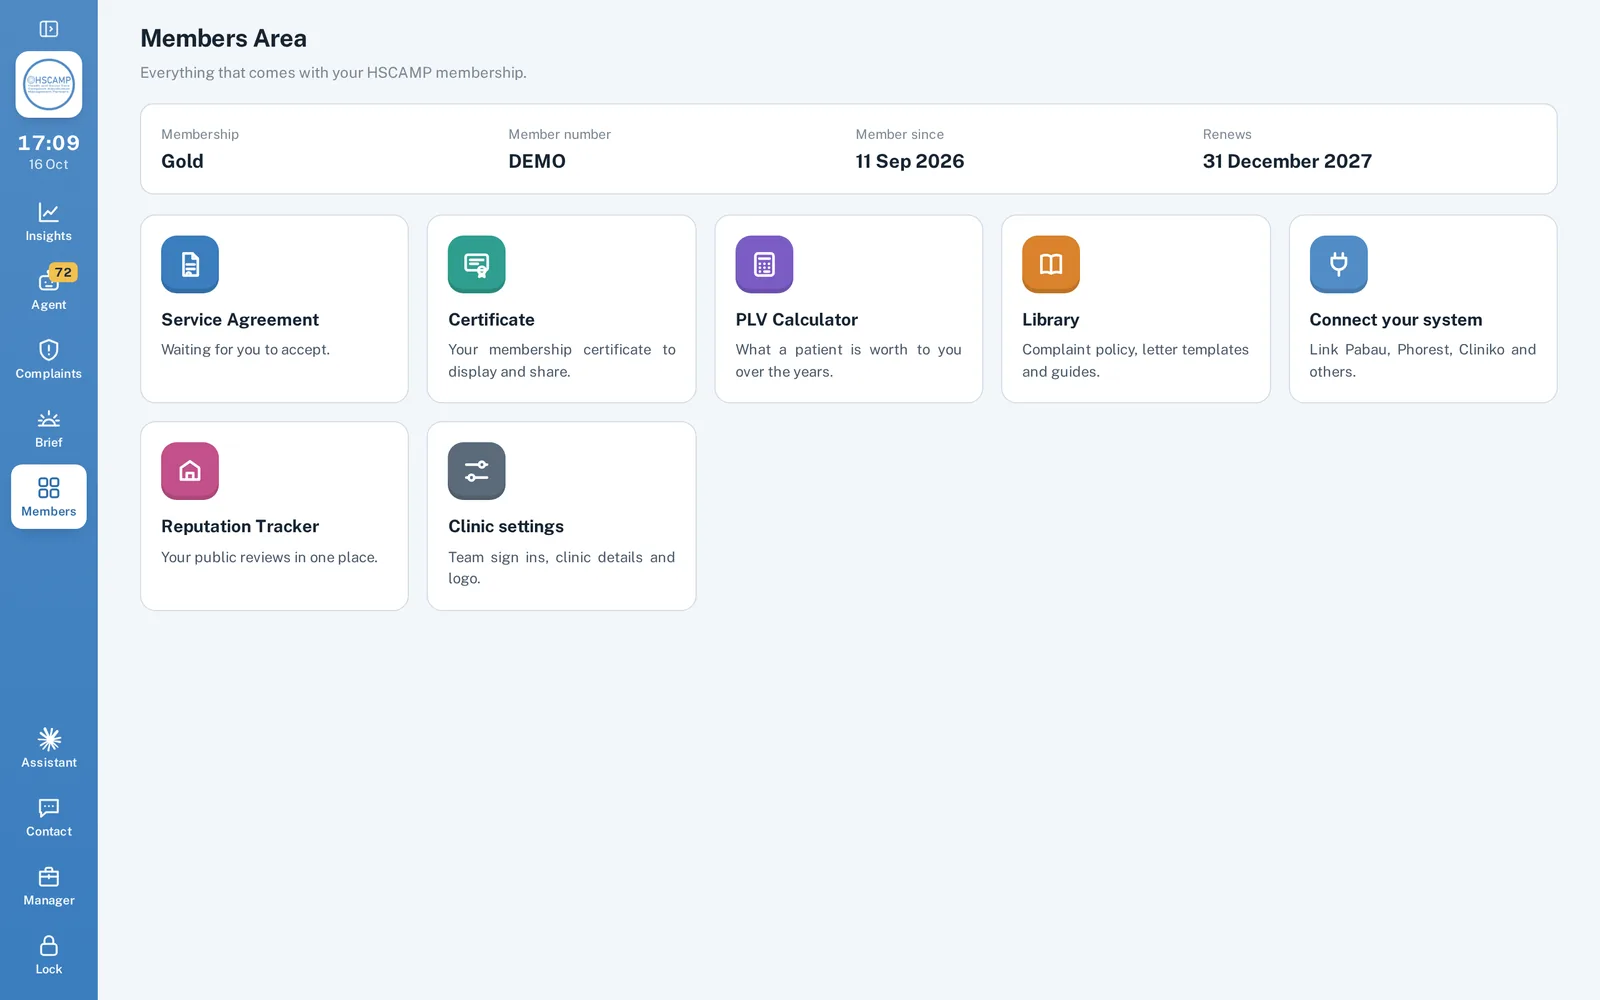This screenshot has height=1000, width=1600.
Task: Launch the Assistant from the sidebar
Action: (49, 749)
